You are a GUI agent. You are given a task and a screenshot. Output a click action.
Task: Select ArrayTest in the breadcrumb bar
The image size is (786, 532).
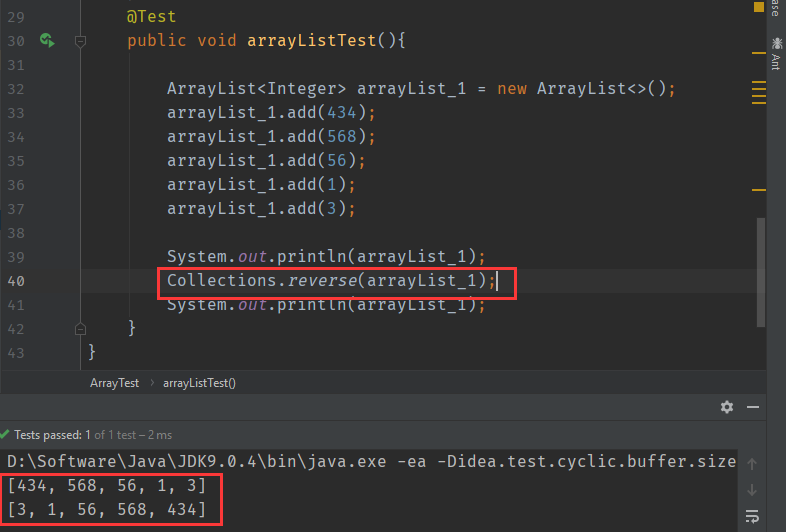114,383
